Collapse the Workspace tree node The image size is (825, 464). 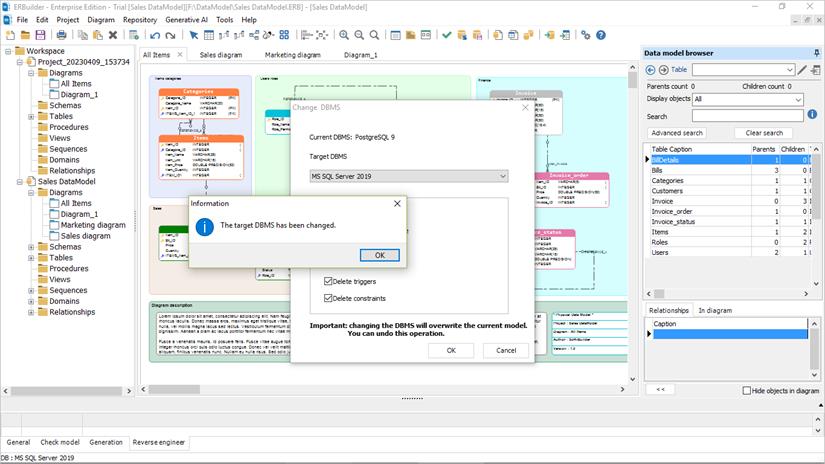click(x=8, y=51)
